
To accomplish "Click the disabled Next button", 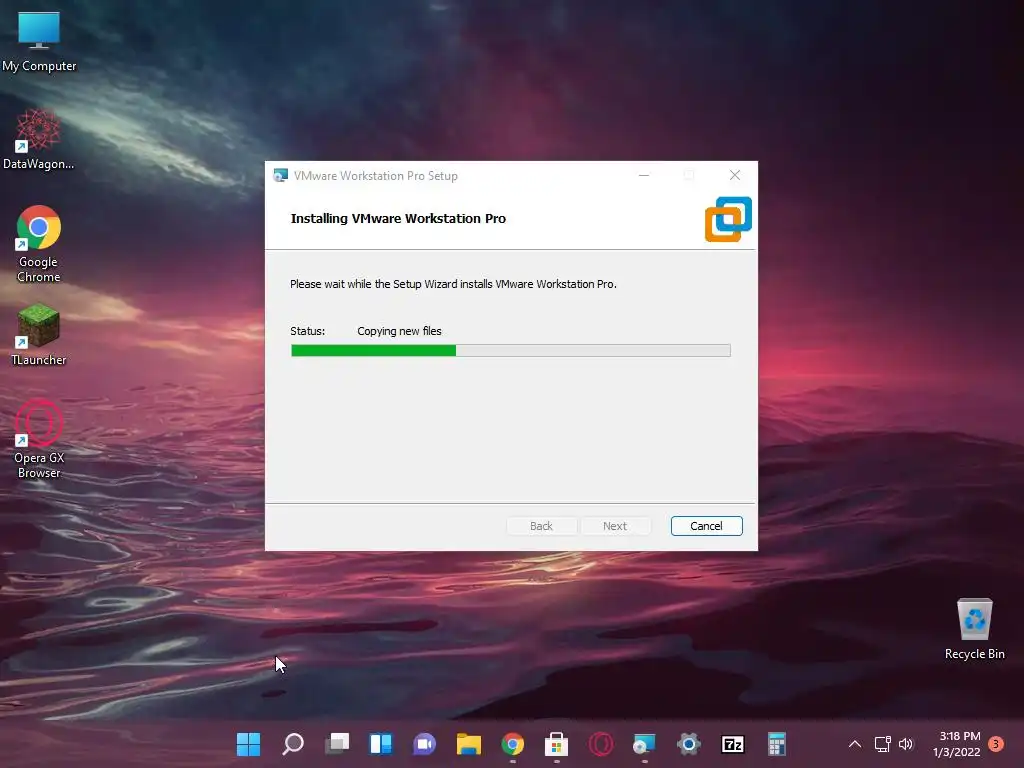I will pos(615,526).
